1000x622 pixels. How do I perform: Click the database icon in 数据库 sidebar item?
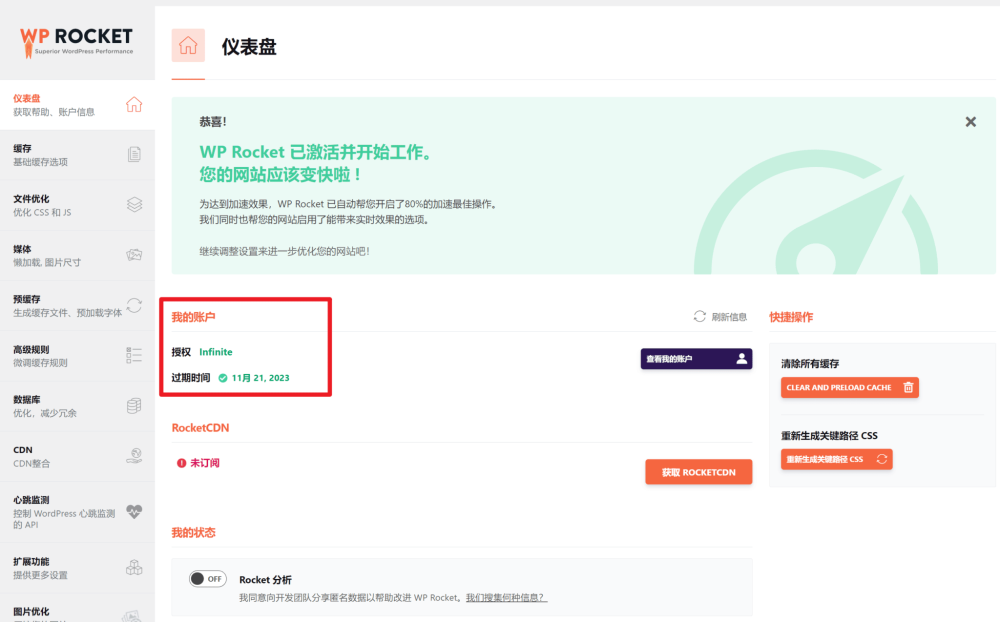coord(134,406)
